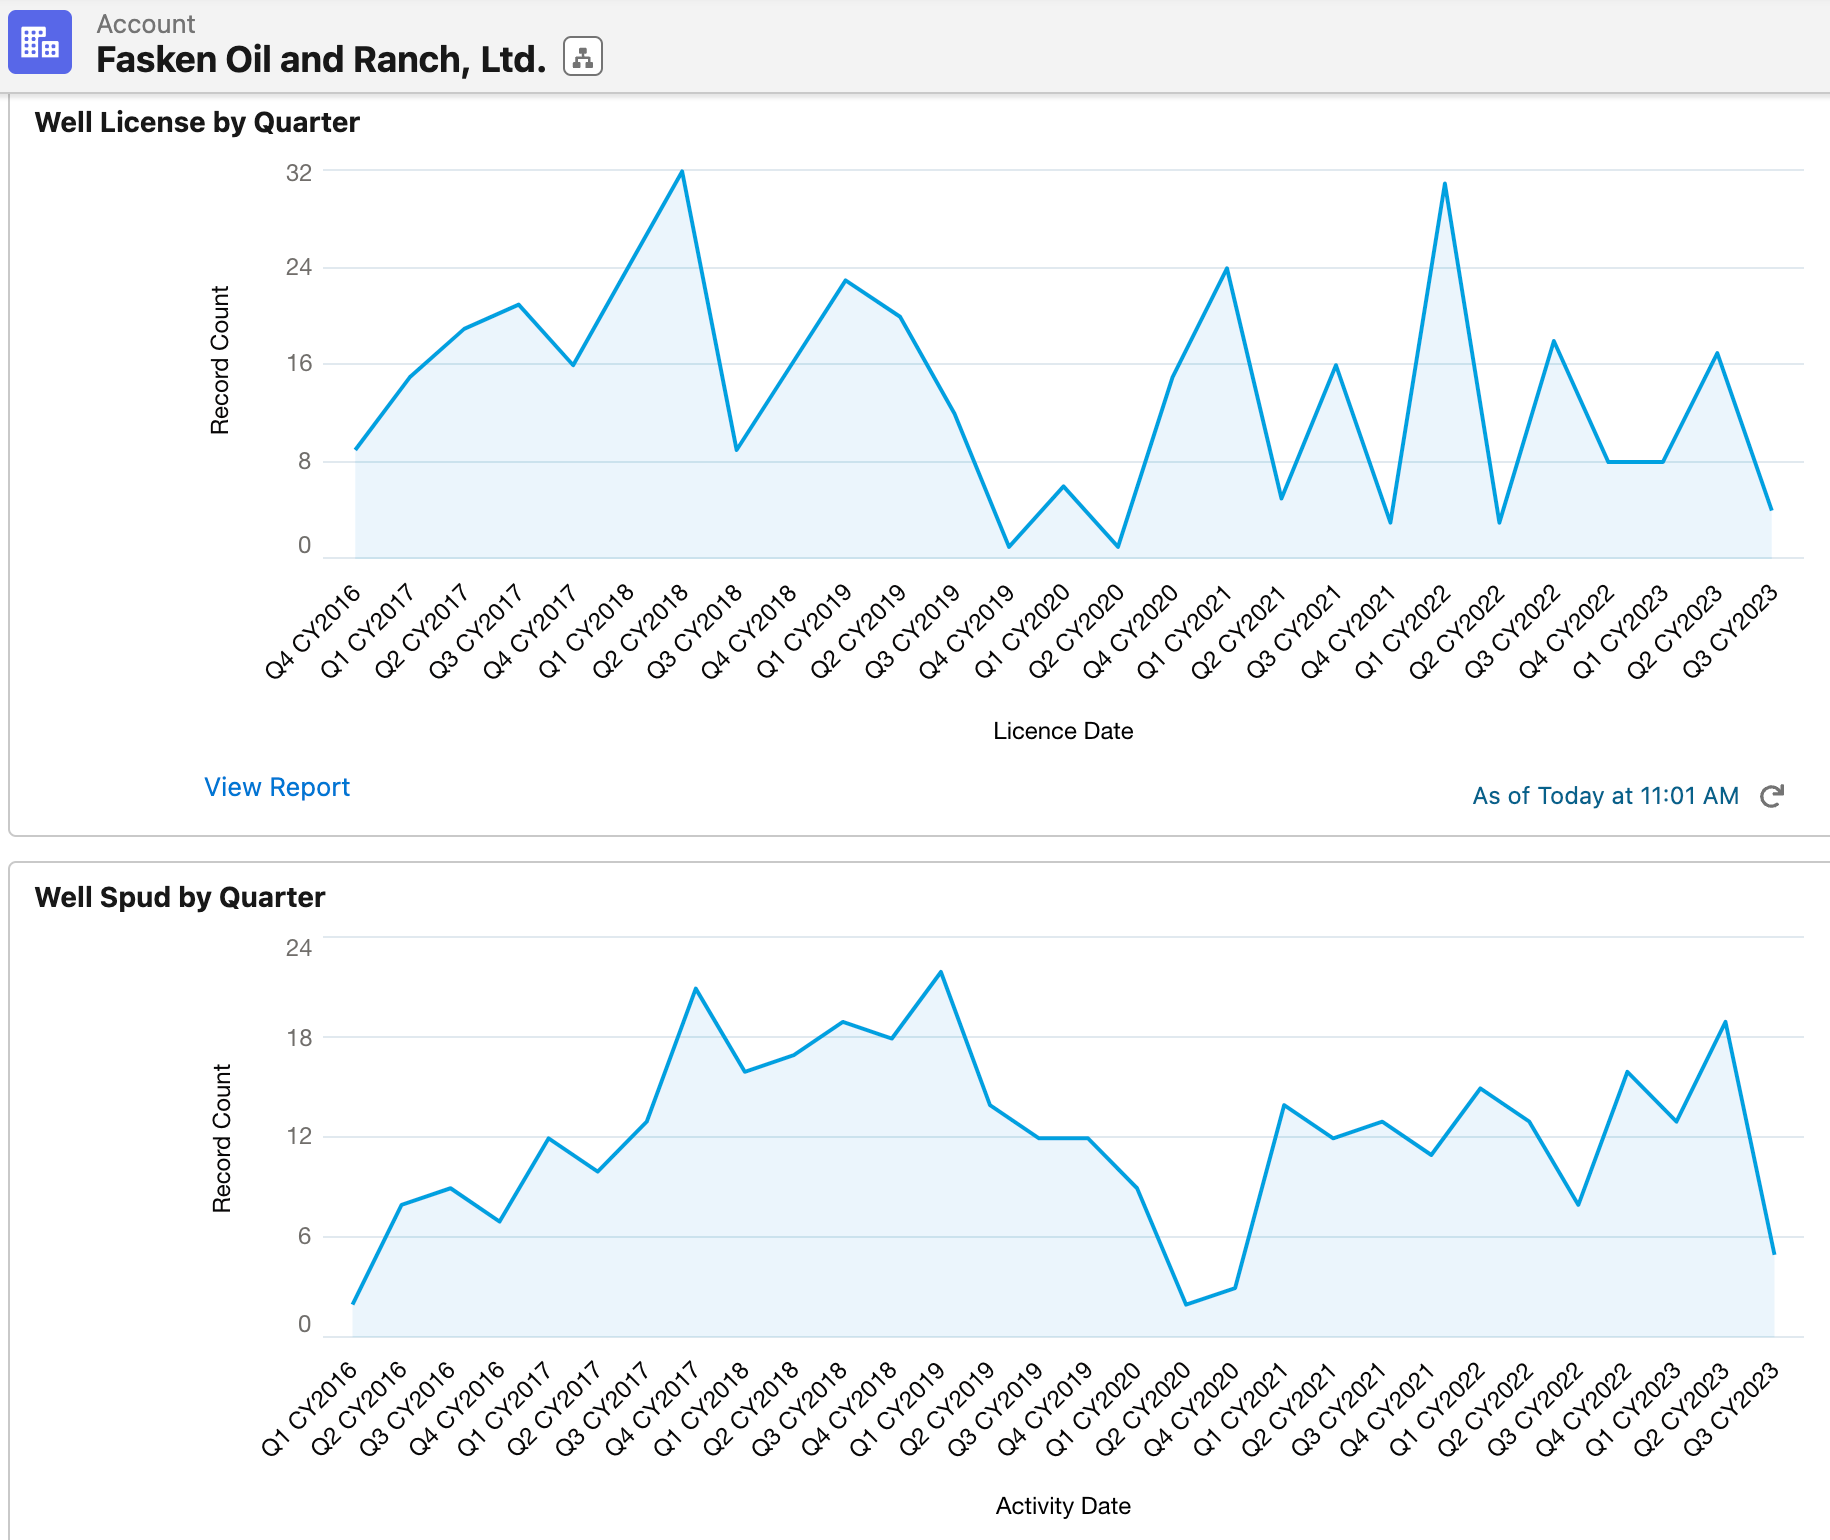Click the As of Today timestamp text

click(1604, 795)
